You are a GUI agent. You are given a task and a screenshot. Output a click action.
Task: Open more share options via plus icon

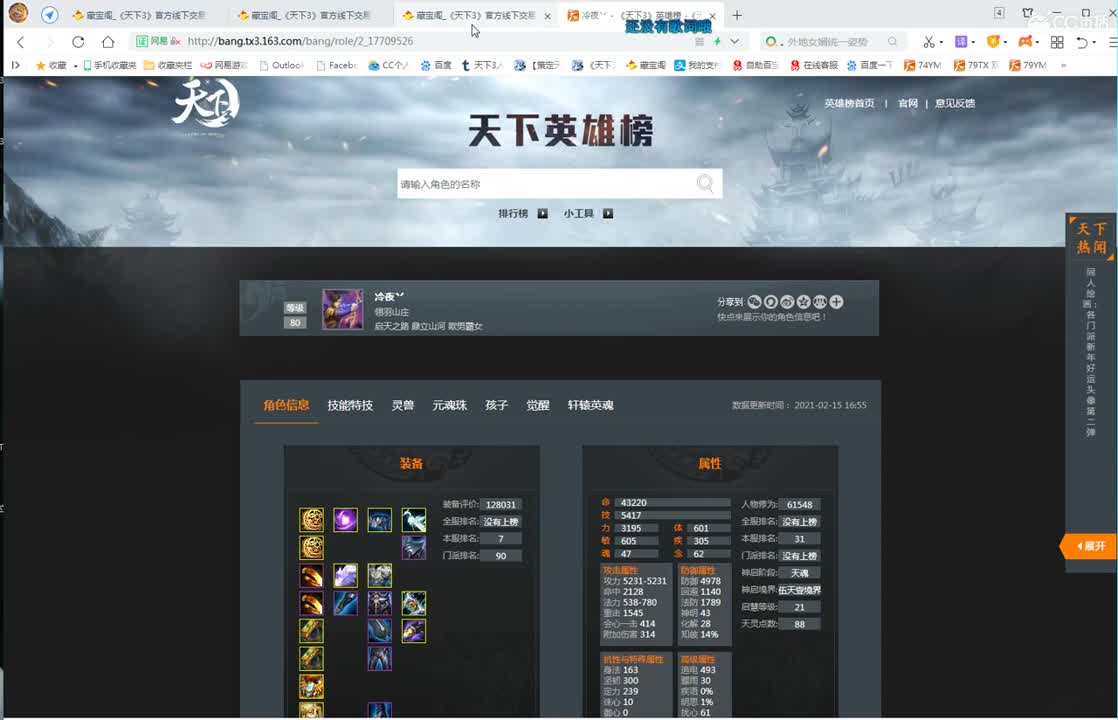point(837,302)
